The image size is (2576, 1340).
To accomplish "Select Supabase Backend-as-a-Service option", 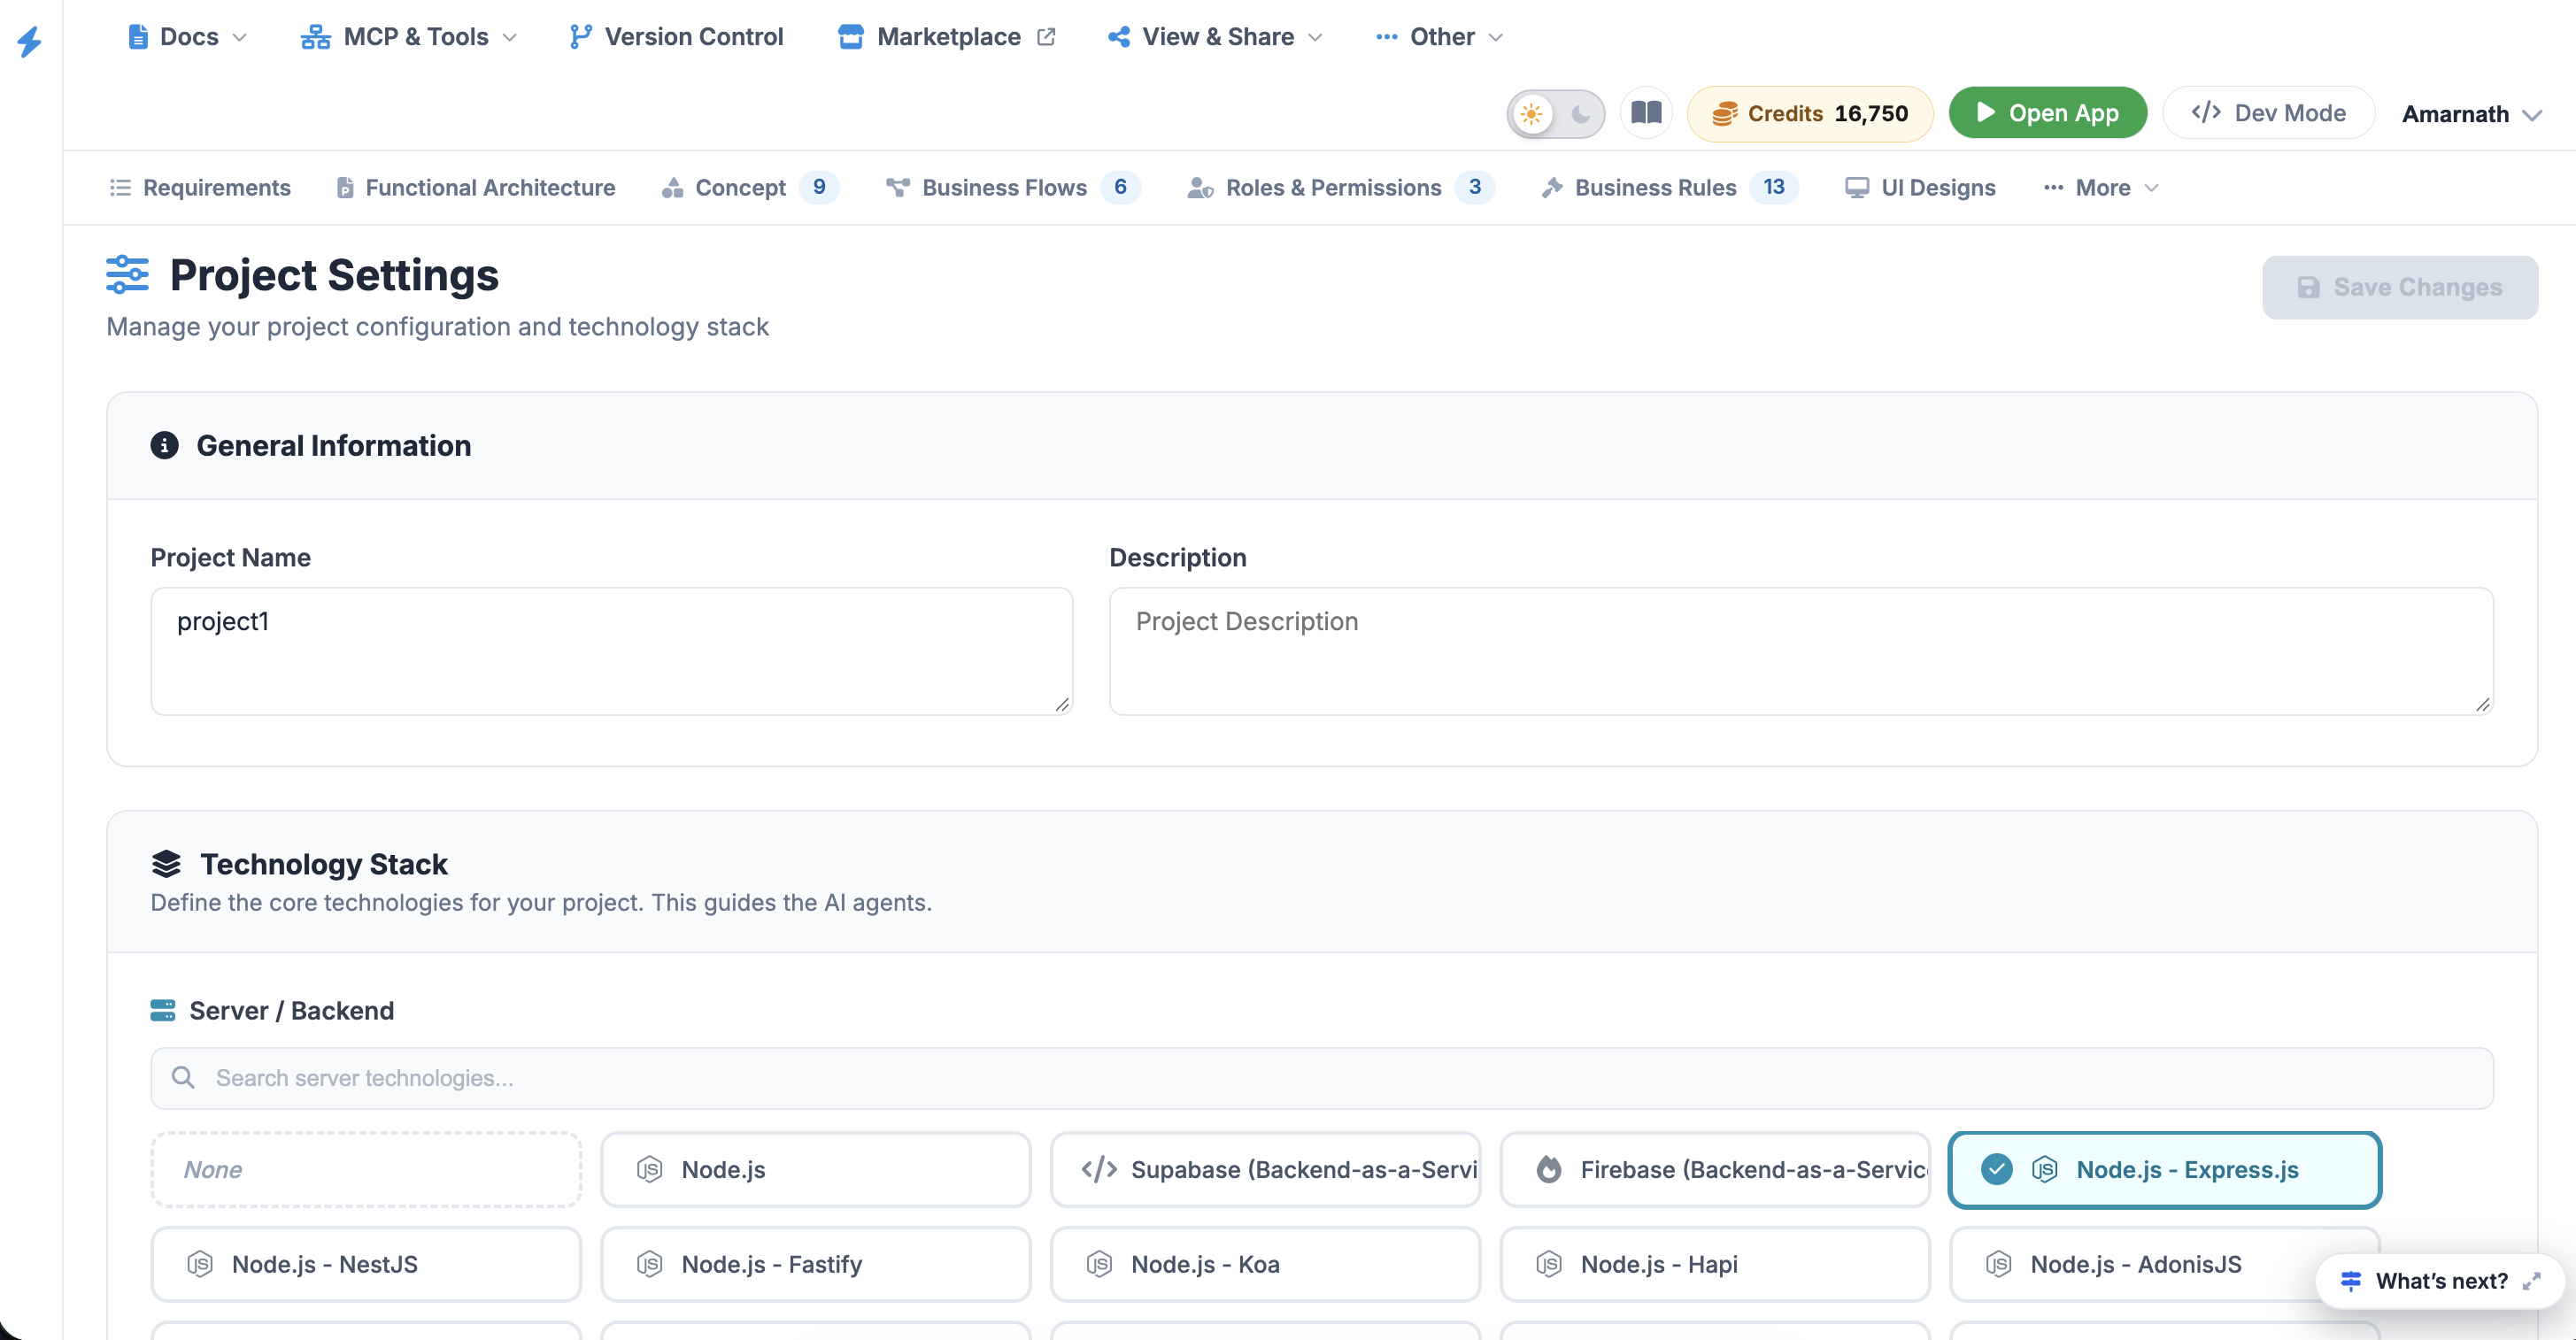I will point(1265,1169).
